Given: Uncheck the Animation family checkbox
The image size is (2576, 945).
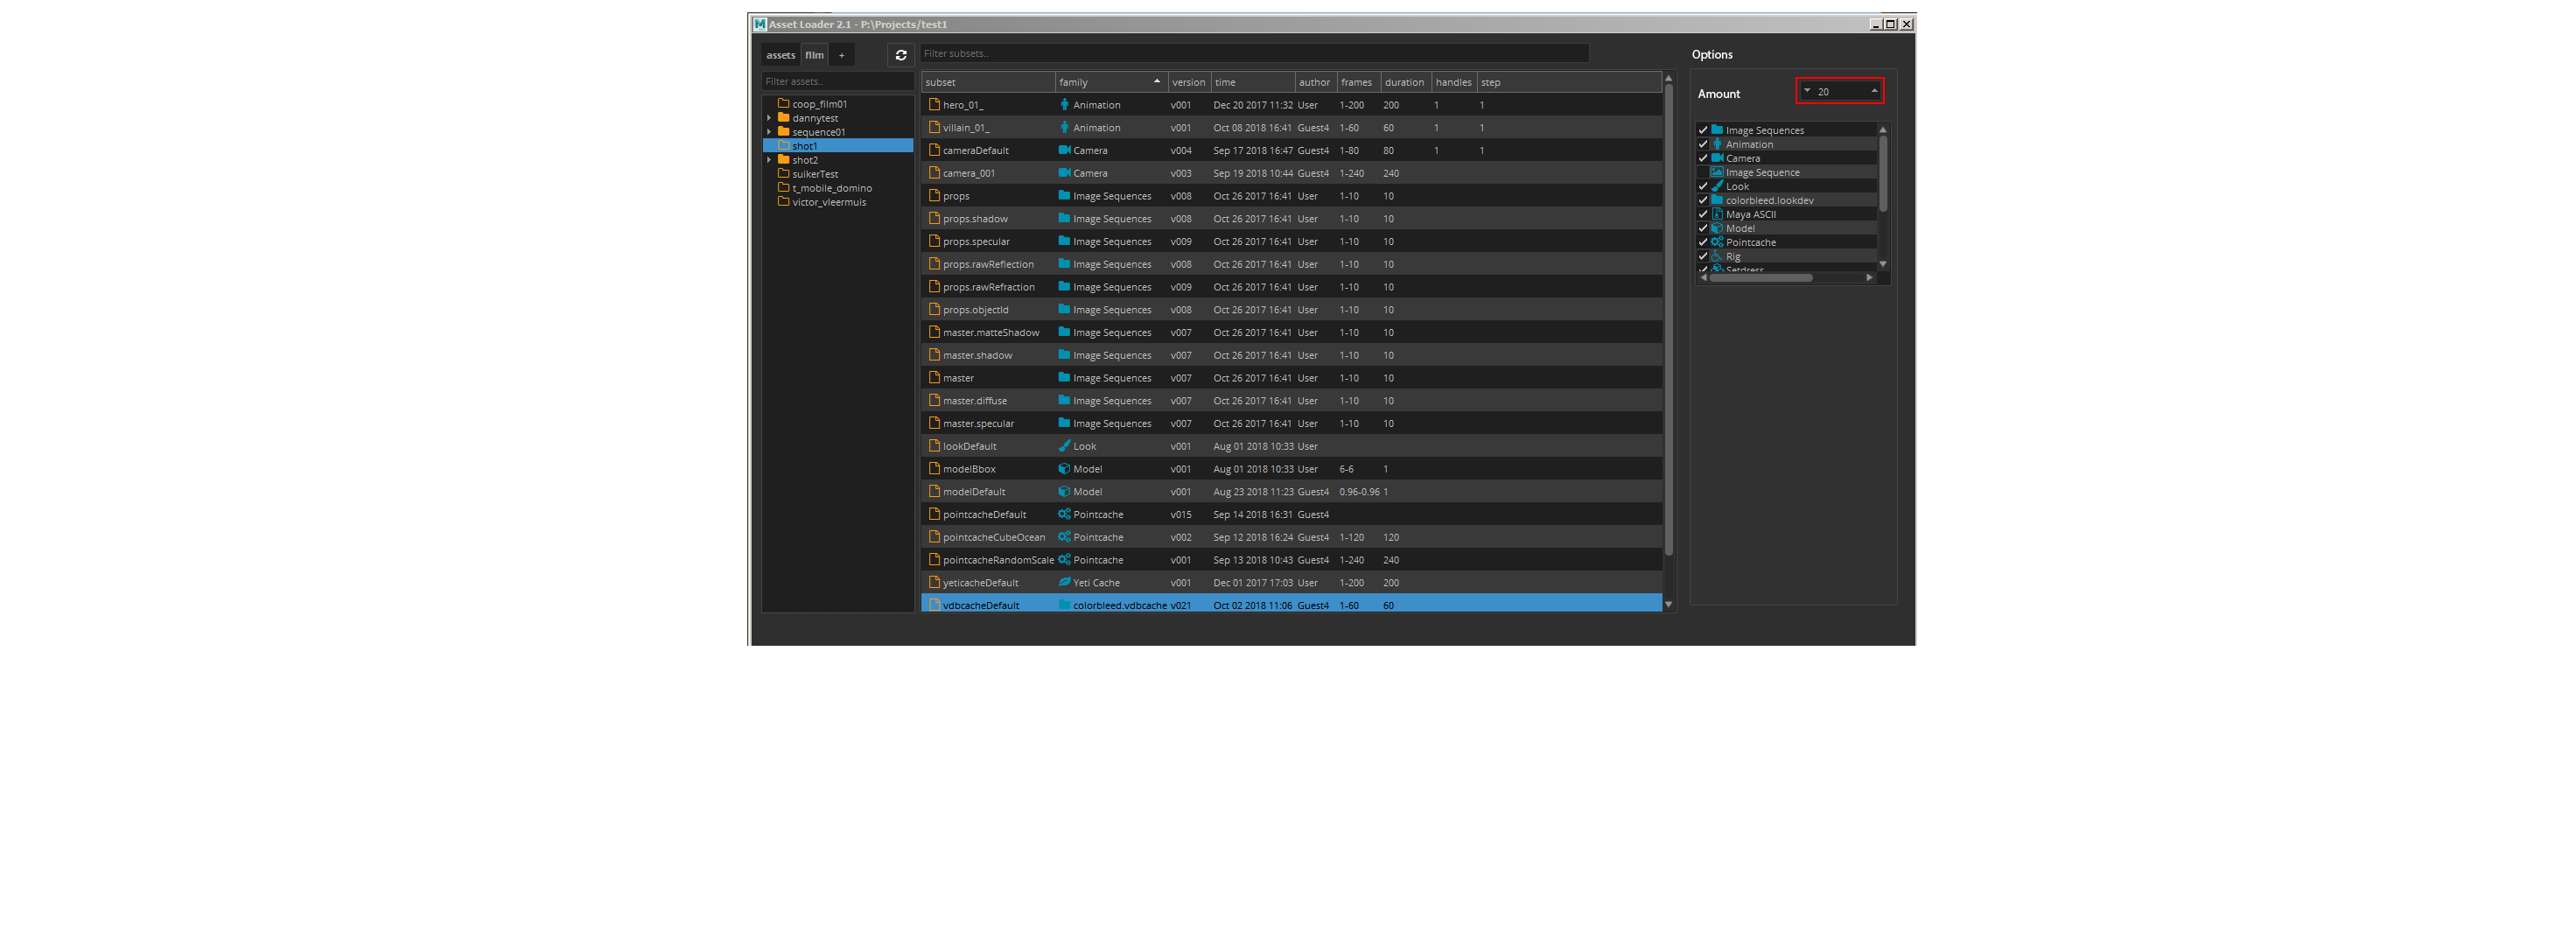Looking at the screenshot, I should coord(1703,144).
